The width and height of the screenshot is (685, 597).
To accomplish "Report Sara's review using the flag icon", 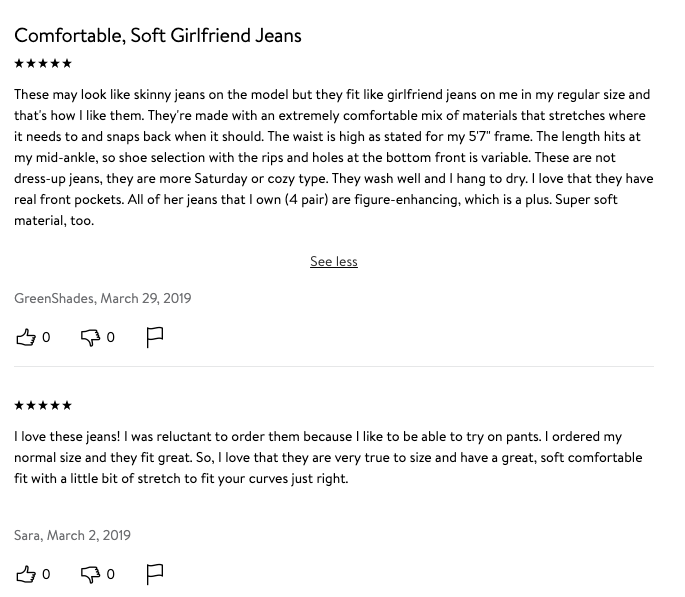I will (x=155, y=574).
